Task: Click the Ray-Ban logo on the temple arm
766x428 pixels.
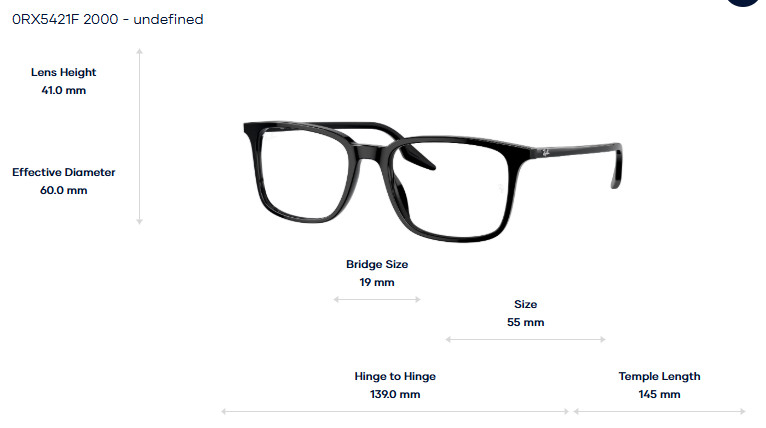Action: [x=546, y=153]
